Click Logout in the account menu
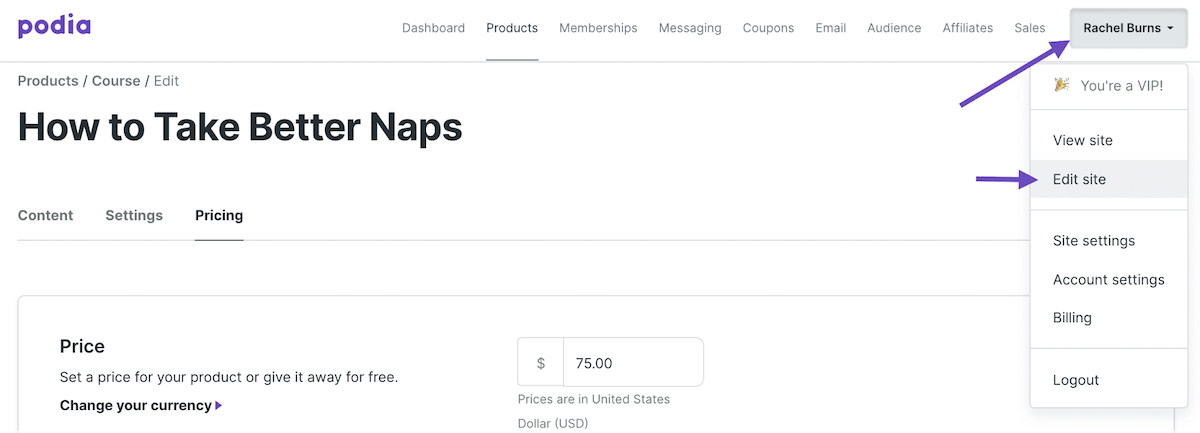Viewport: 1200px width, 433px height. point(1075,380)
